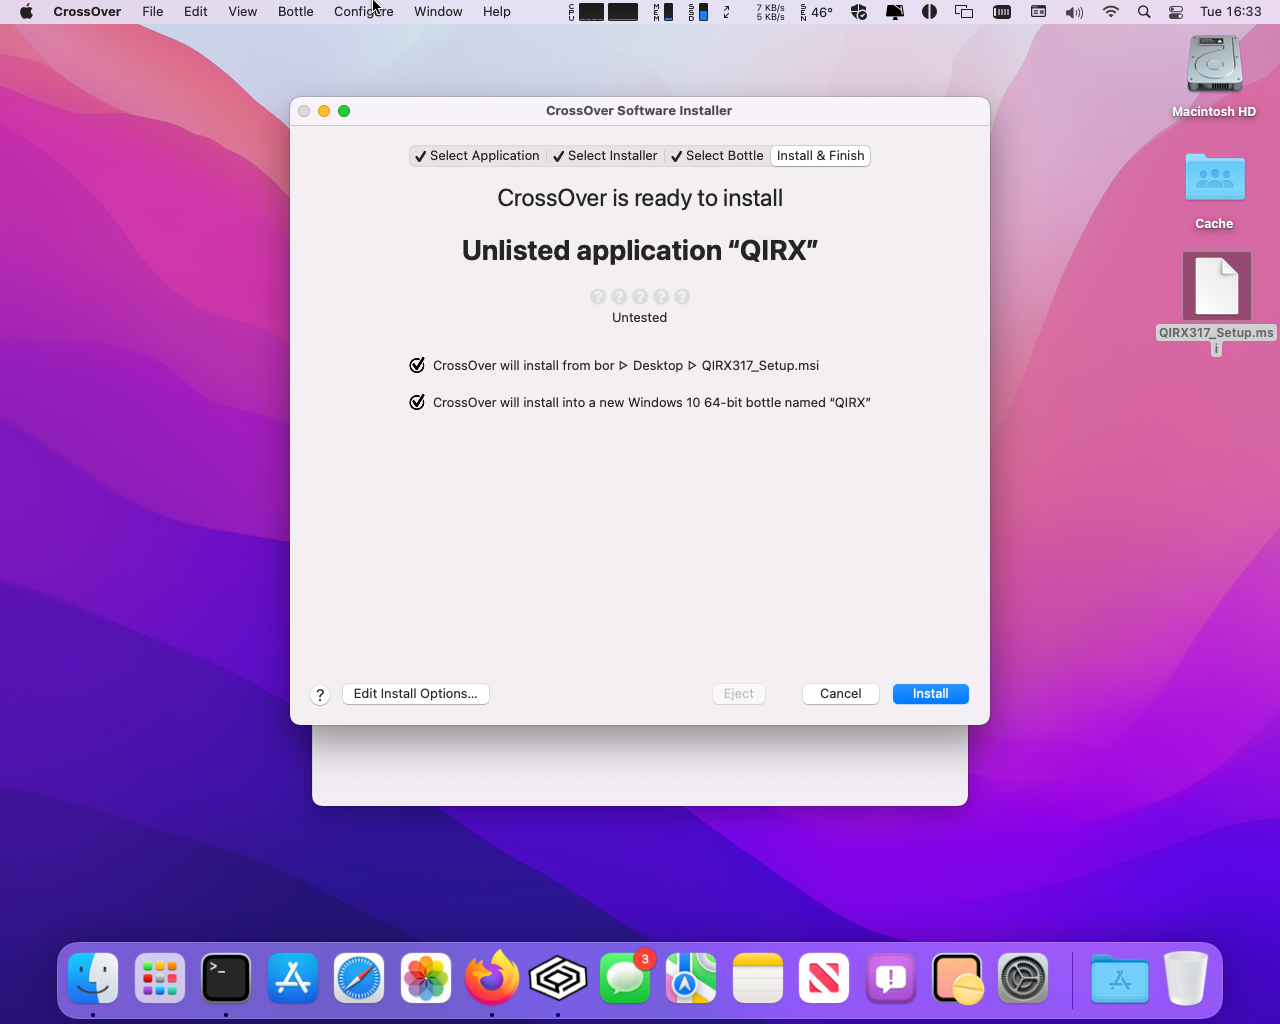Open System Preferences from the Dock
The image size is (1280, 1024).
(x=1023, y=977)
